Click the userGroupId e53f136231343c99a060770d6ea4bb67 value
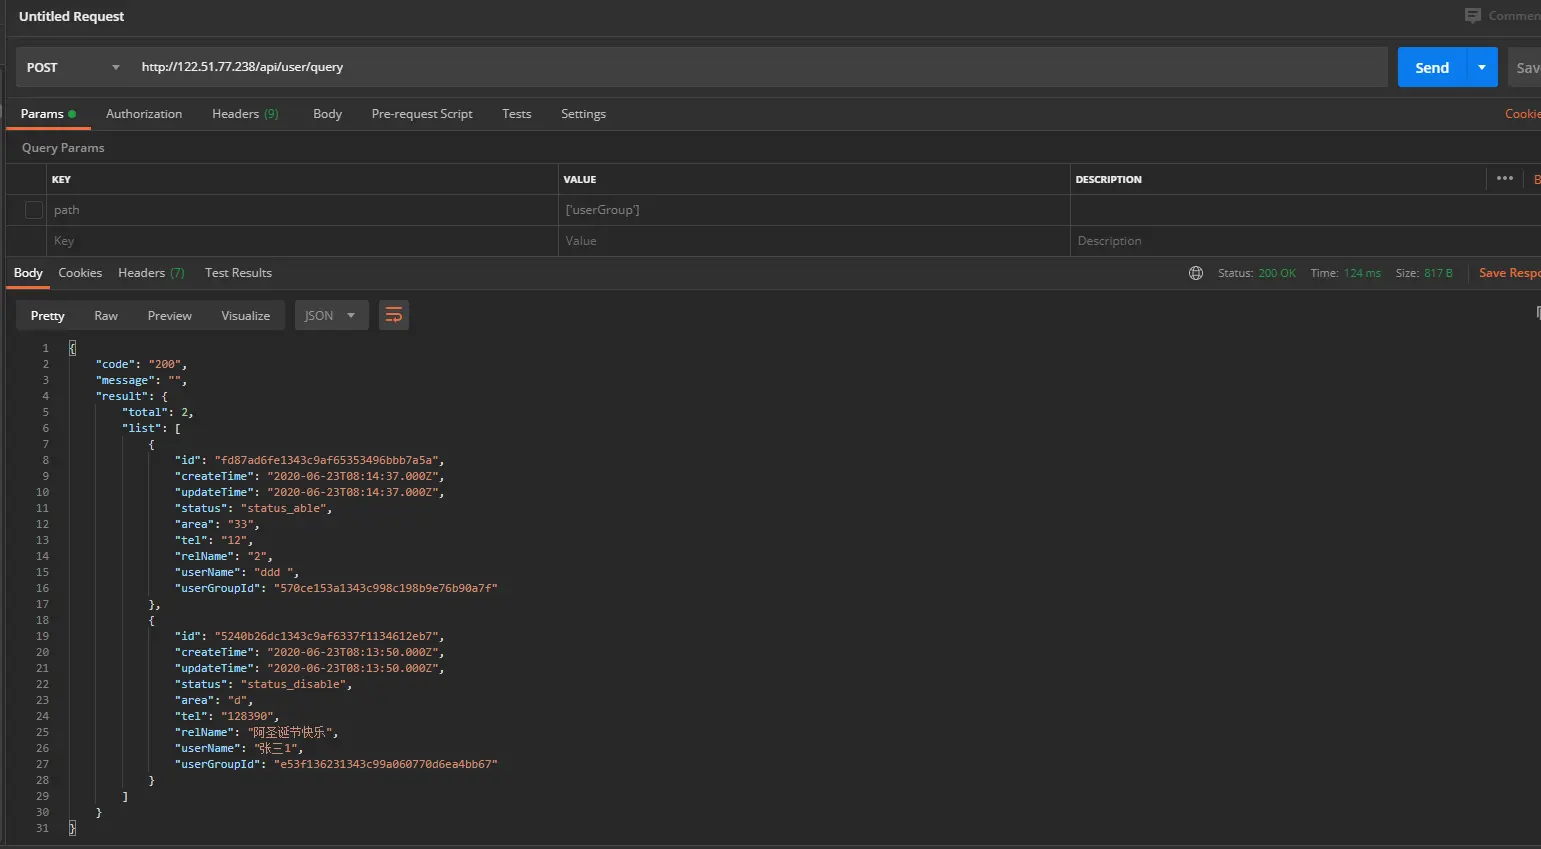This screenshot has height=849, width=1541. [386, 764]
